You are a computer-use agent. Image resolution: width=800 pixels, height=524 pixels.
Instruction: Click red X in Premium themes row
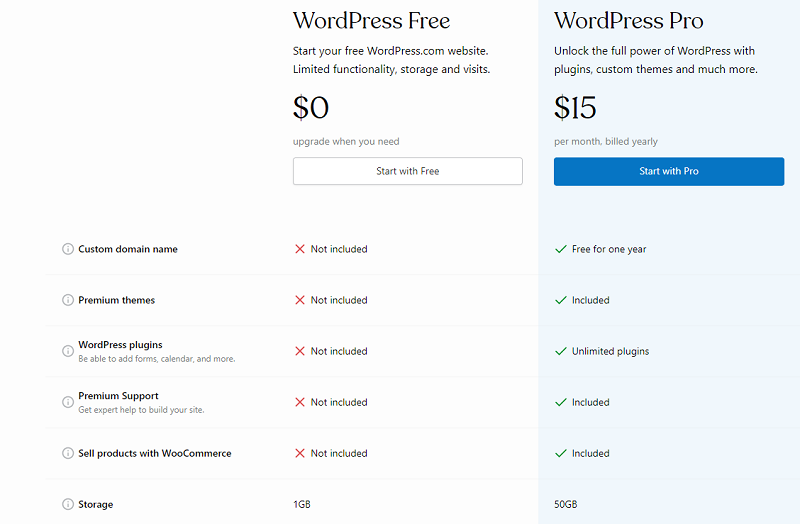[x=300, y=300]
